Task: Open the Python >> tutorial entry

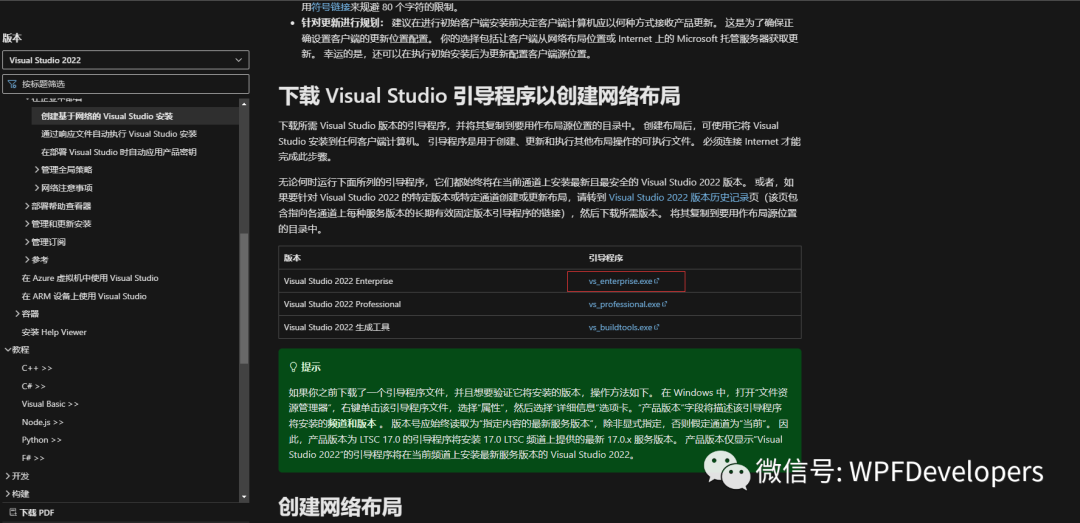Action: click(42, 440)
